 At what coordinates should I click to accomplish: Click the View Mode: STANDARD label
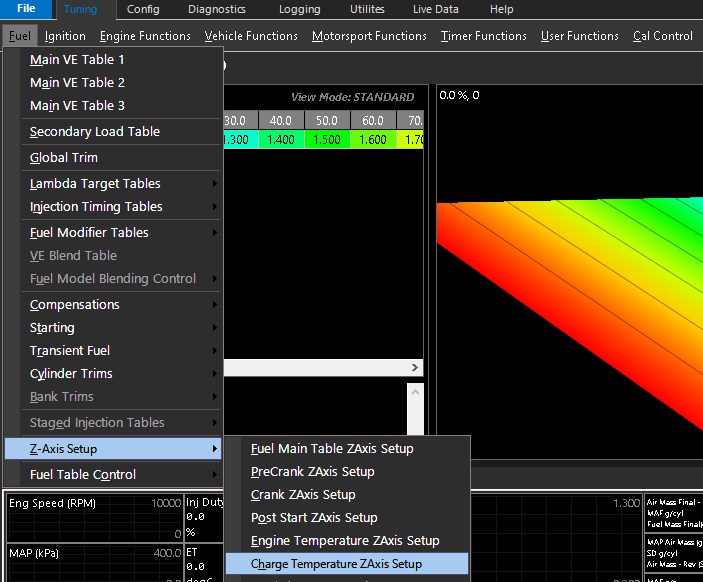tap(352, 97)
